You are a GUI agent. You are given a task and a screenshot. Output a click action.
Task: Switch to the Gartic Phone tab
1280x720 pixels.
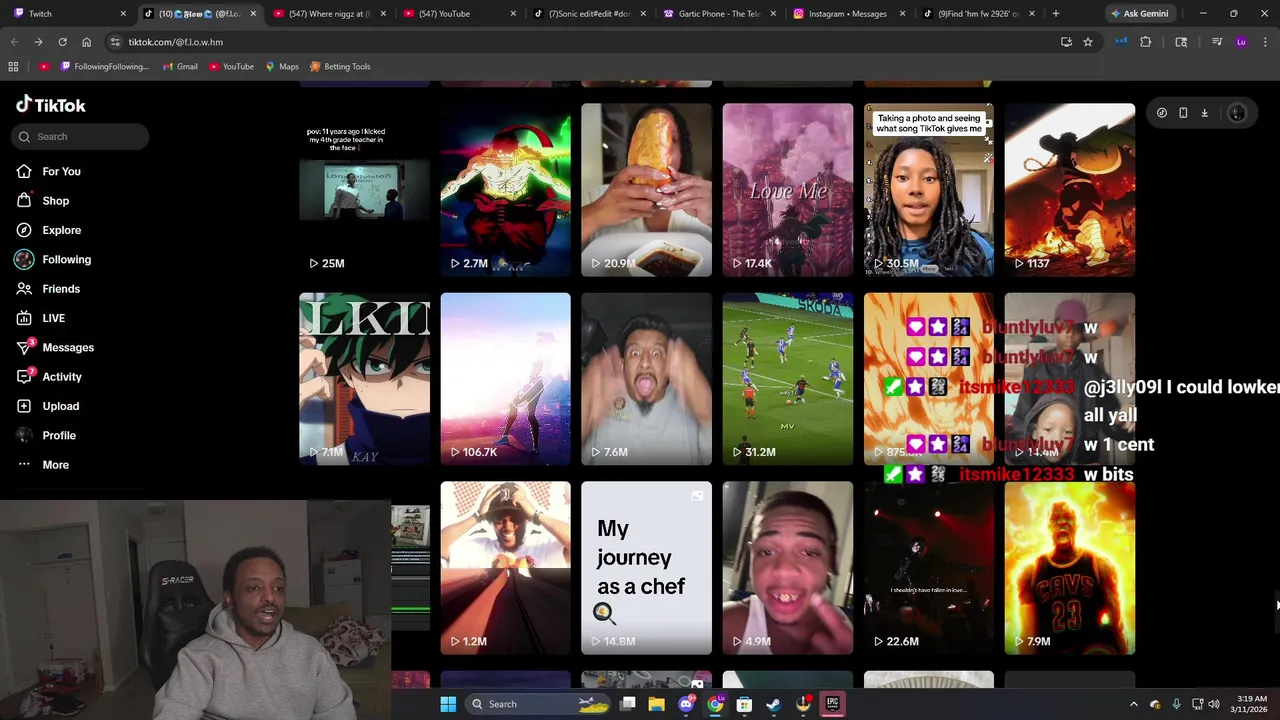[718, 14]
